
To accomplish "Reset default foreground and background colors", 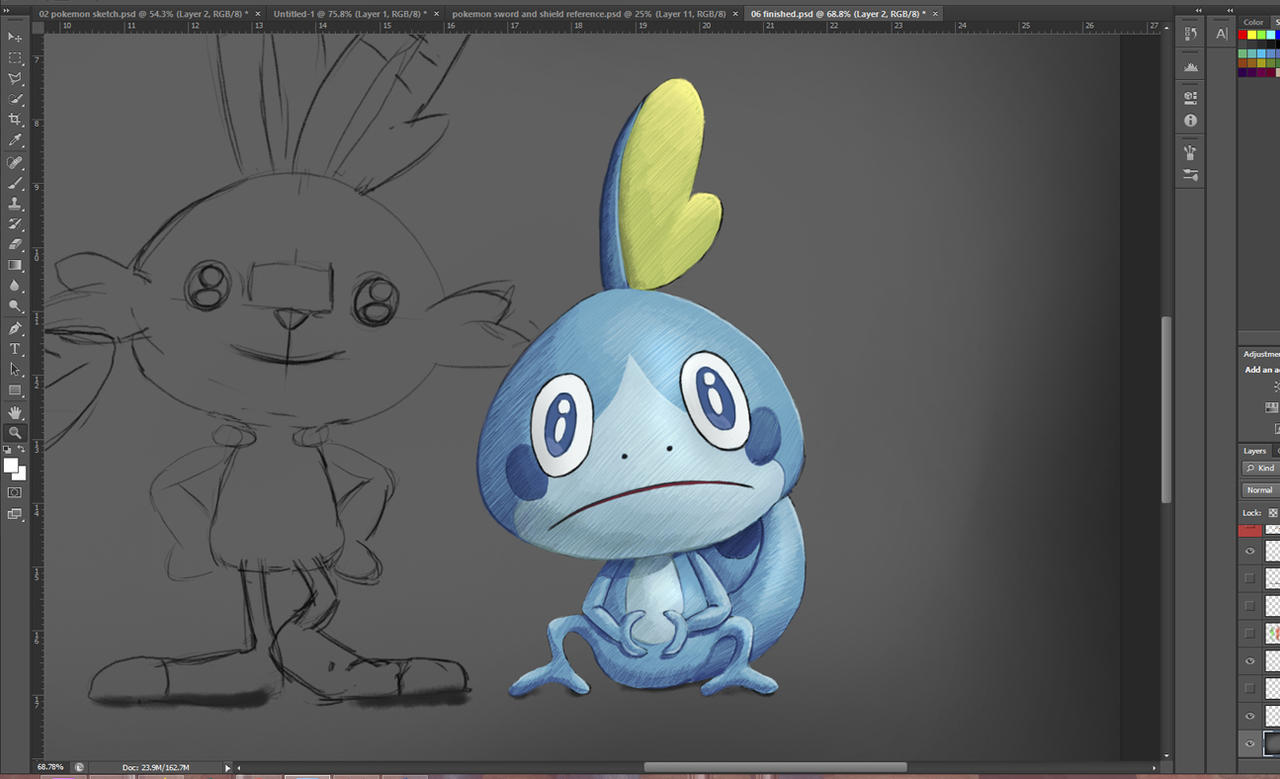I will pyautogui.click(x=8, y=451).
